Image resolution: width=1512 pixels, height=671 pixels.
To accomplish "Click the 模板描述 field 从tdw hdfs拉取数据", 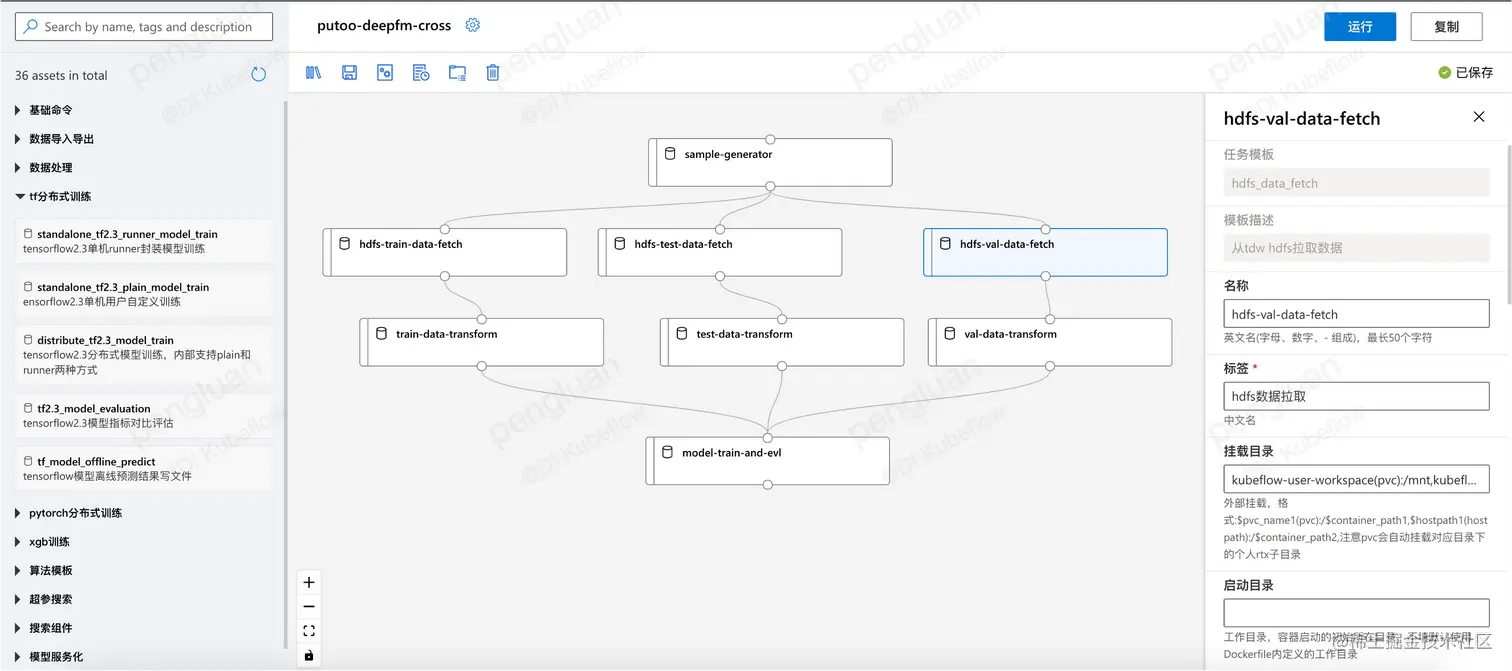I will [x=1356, y=248].
